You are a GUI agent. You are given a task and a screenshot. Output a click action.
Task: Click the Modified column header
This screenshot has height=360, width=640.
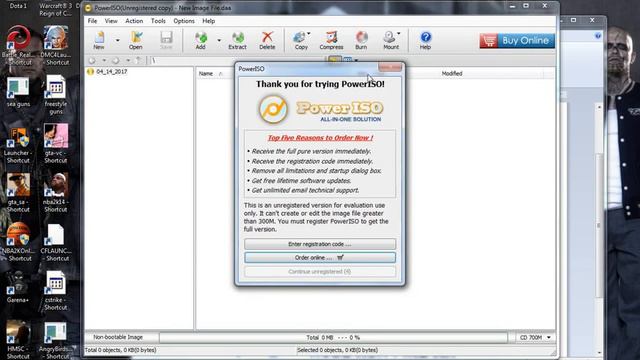tap(452, 73)
